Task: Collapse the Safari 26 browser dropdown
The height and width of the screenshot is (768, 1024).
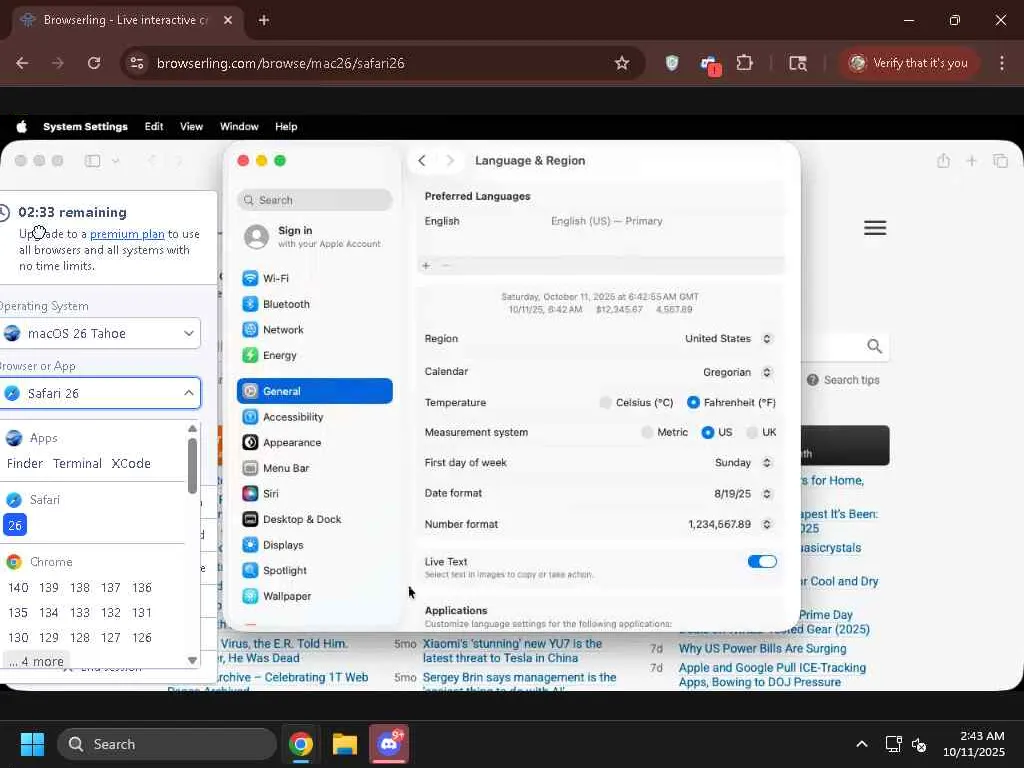Action: 99,393
